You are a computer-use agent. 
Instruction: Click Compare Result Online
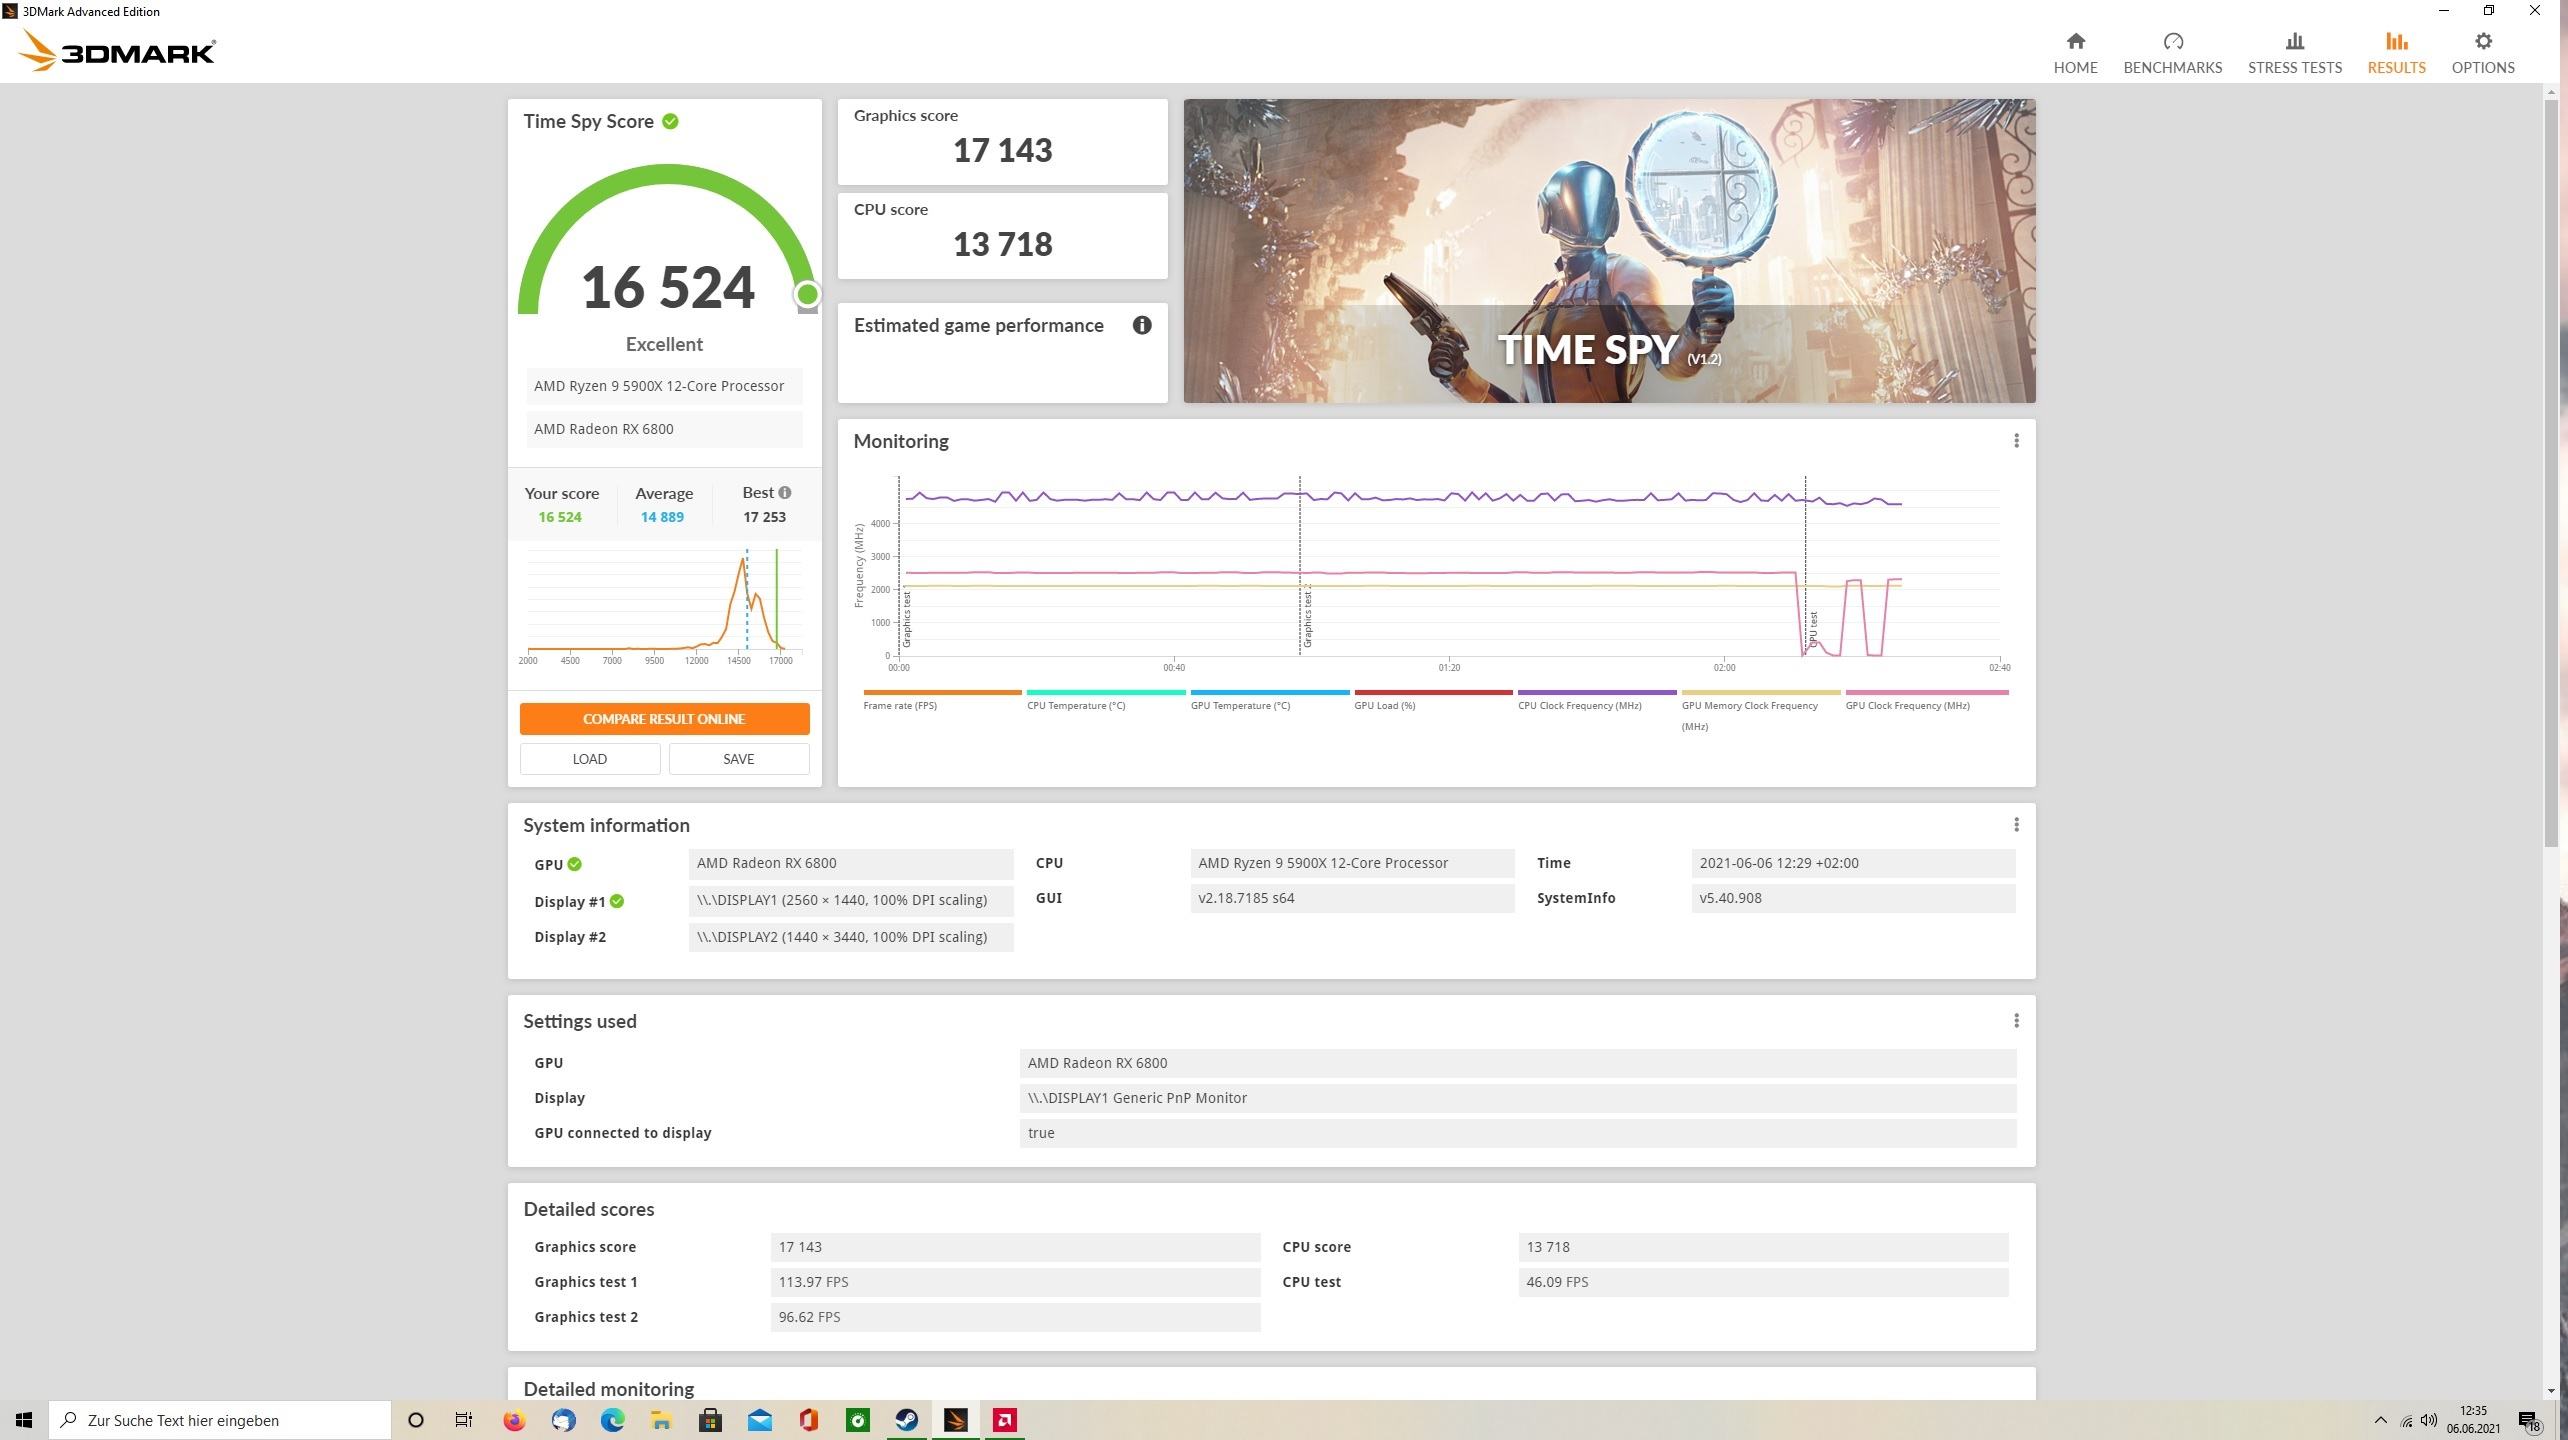[664, 719]
